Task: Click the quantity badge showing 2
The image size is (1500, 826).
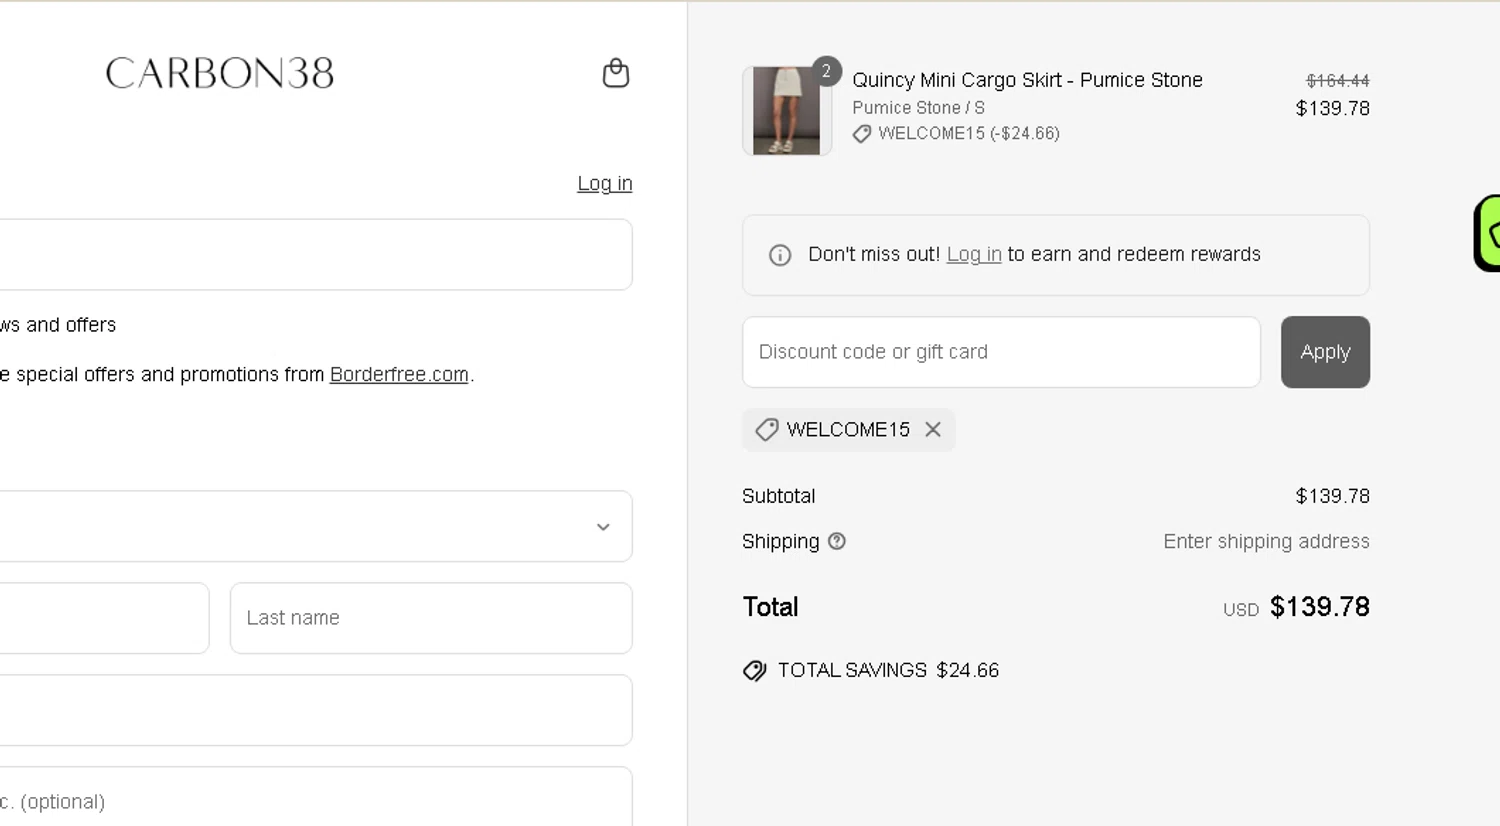Action: coord(826,71)
